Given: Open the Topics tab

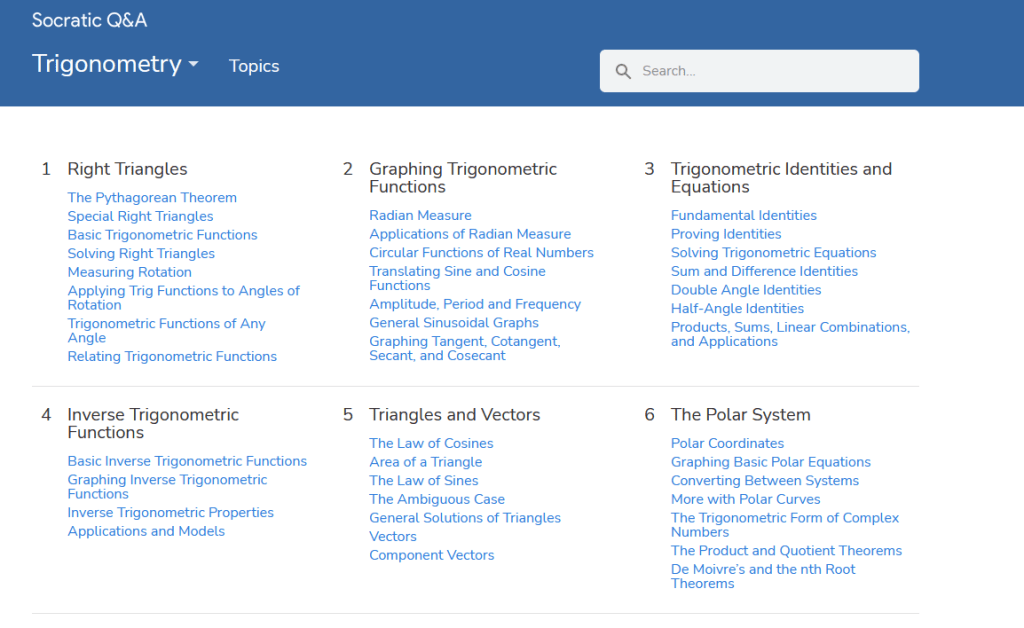Looking at the screenshot, I should click(254, 66).
